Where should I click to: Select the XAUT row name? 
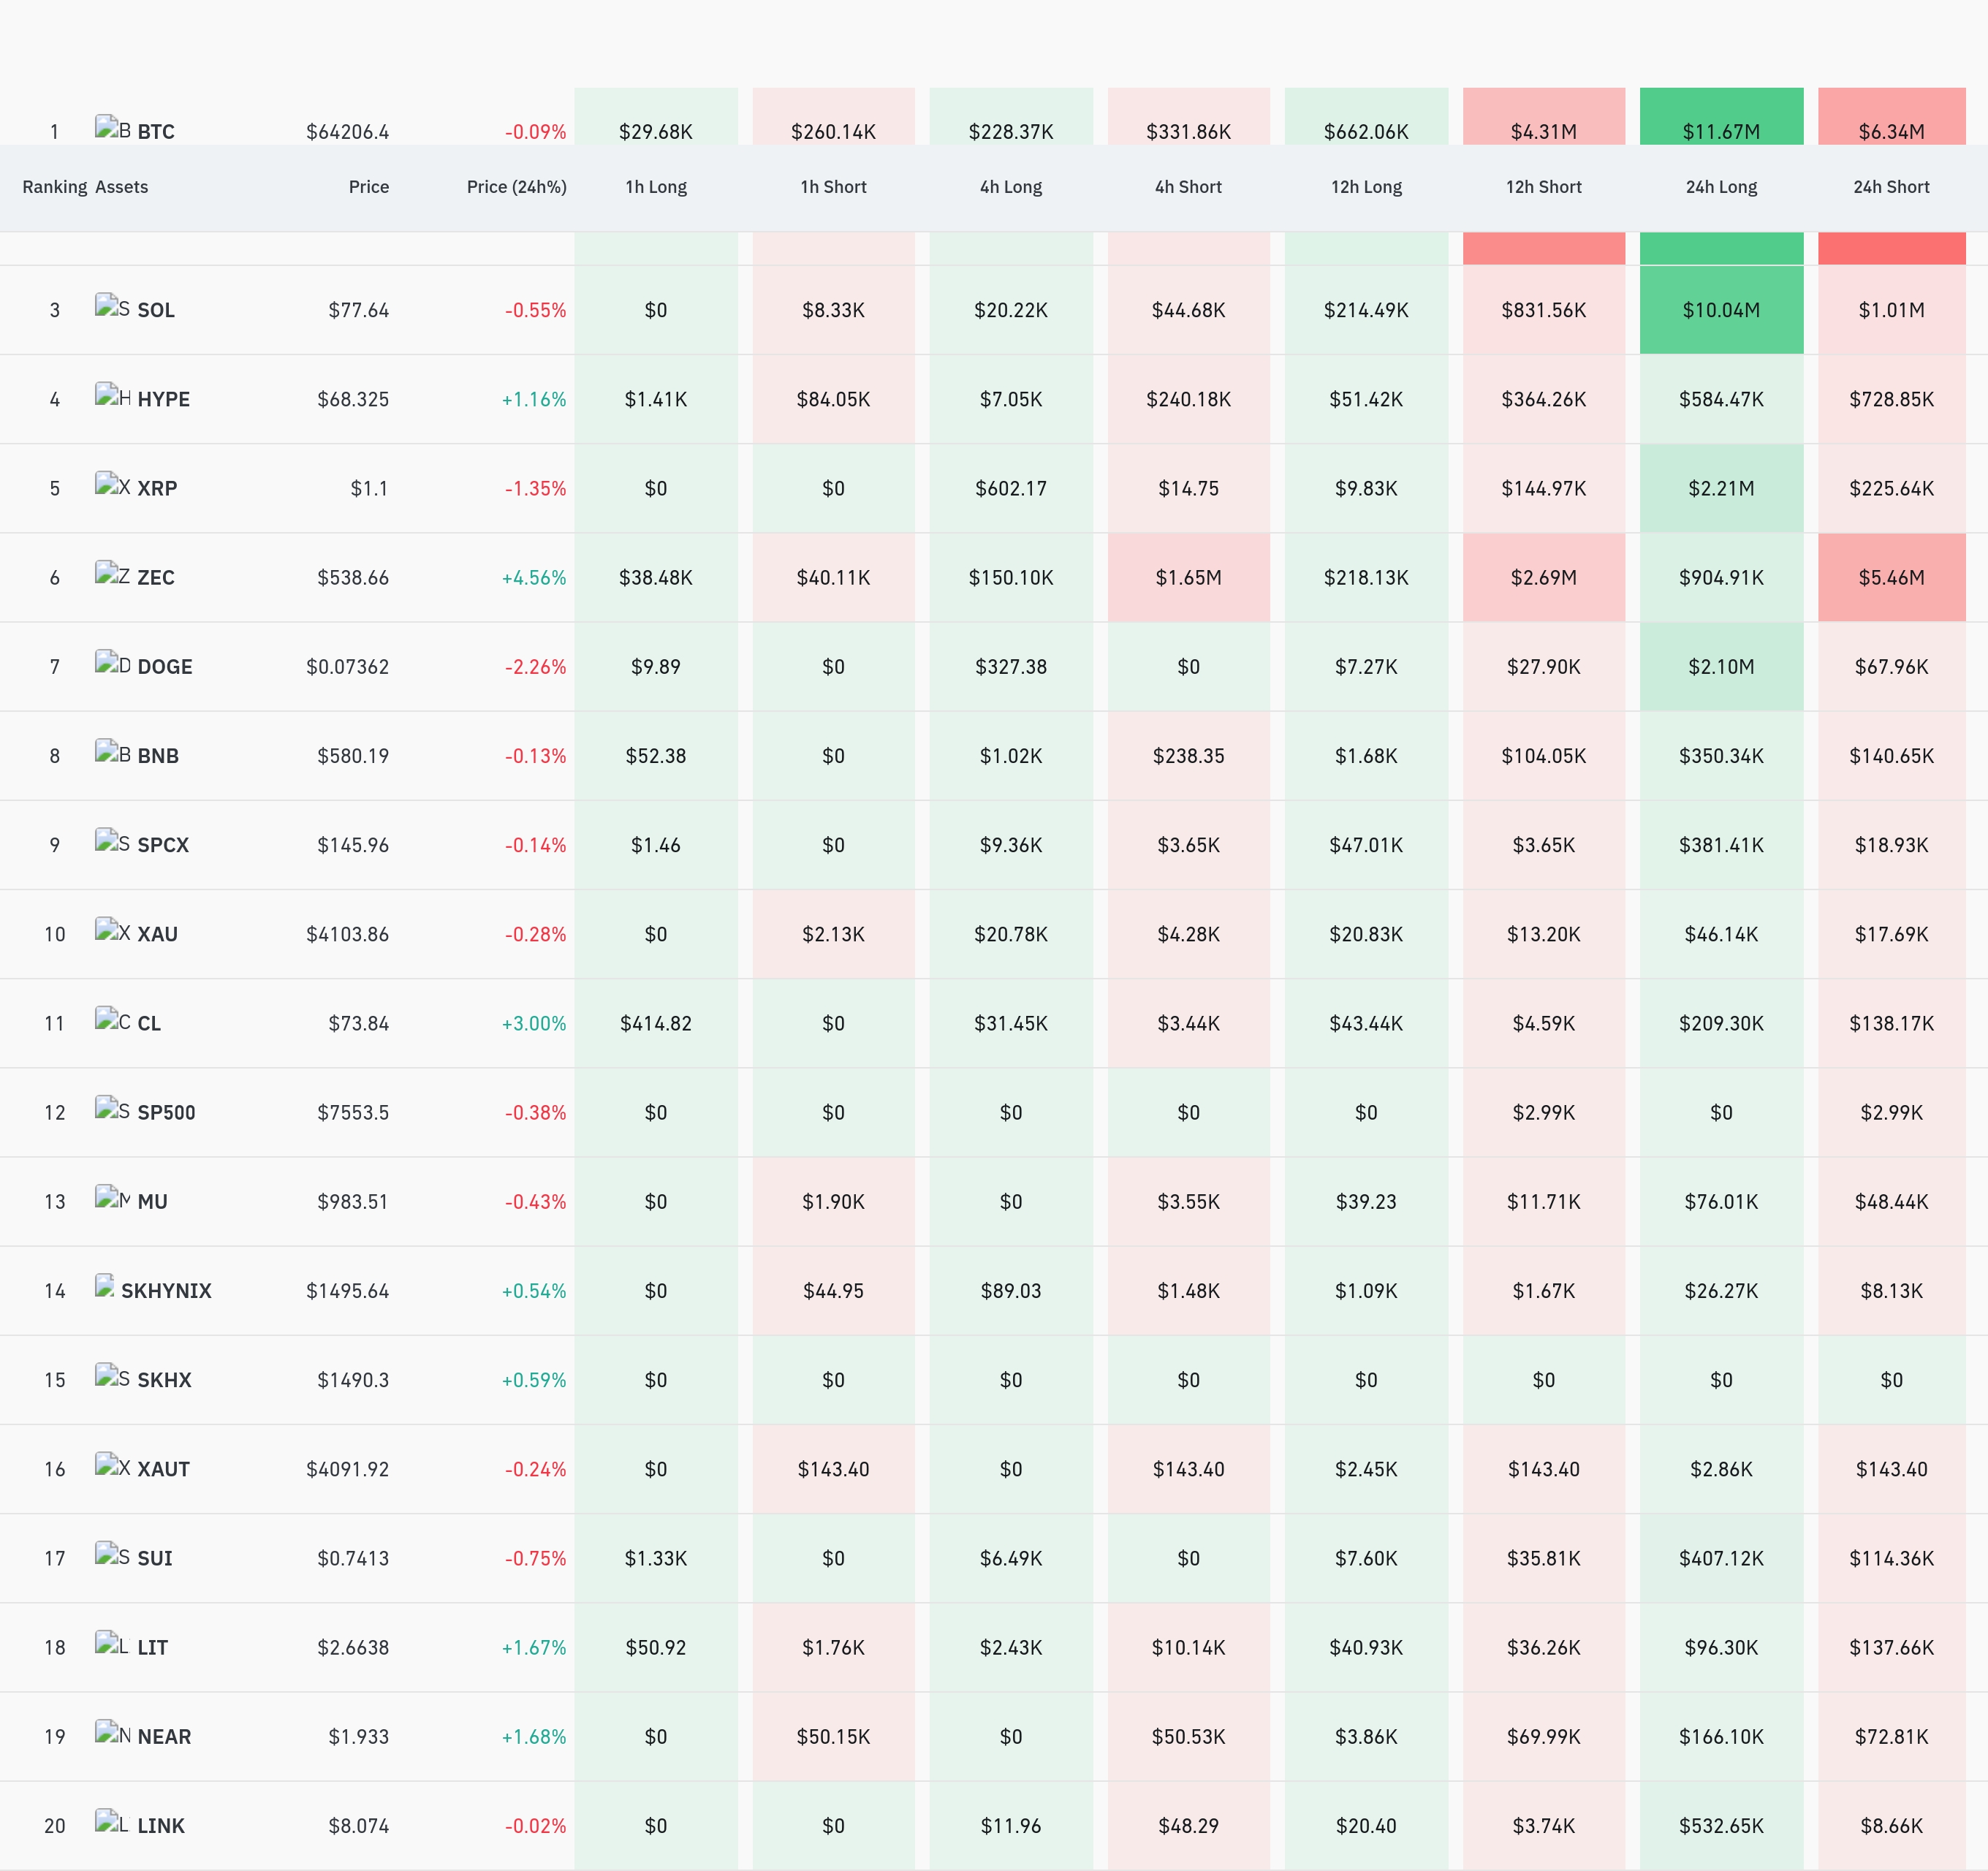click(x=163, y=1469)
